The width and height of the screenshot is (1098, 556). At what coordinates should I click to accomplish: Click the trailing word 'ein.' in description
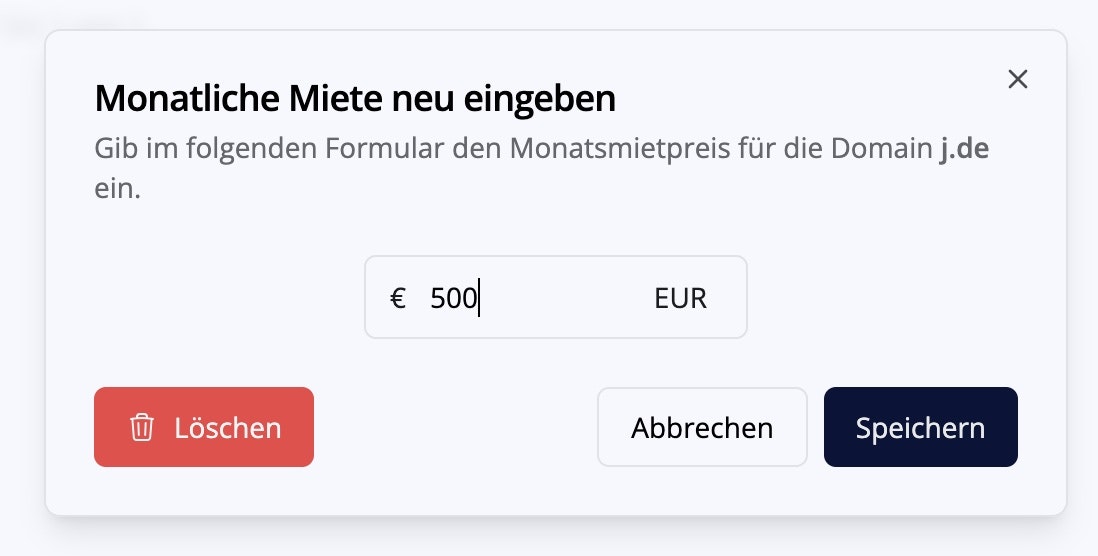tap(117, 189)
